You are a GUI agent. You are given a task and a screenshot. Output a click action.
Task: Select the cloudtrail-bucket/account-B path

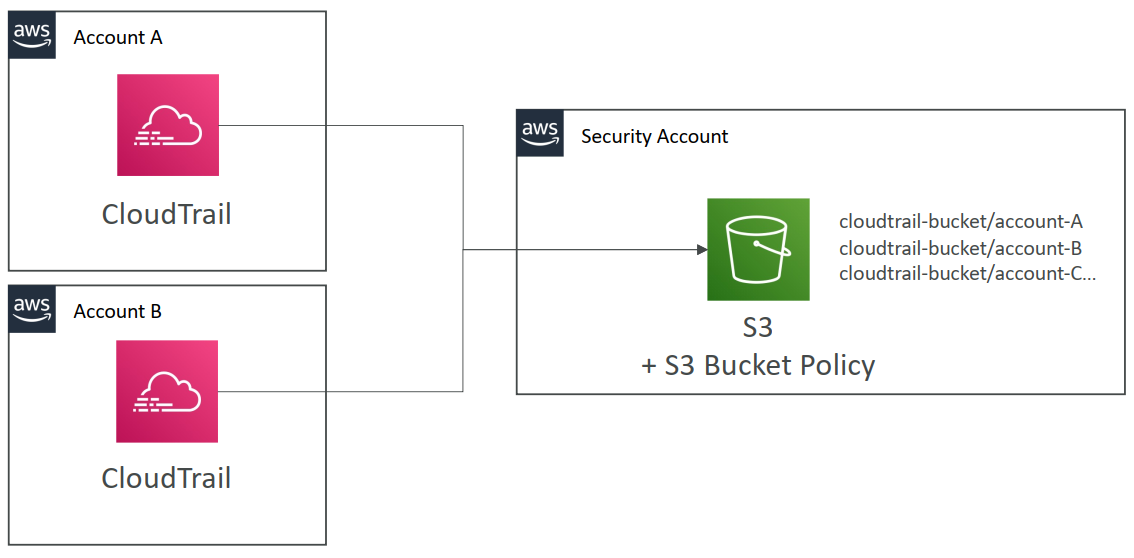pyautogui.click(x=961, y=248)
